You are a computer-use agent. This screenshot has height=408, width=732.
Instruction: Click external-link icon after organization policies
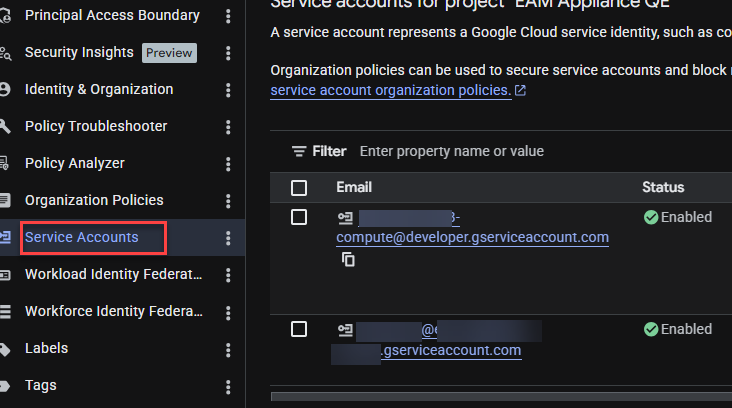point(520,90)
